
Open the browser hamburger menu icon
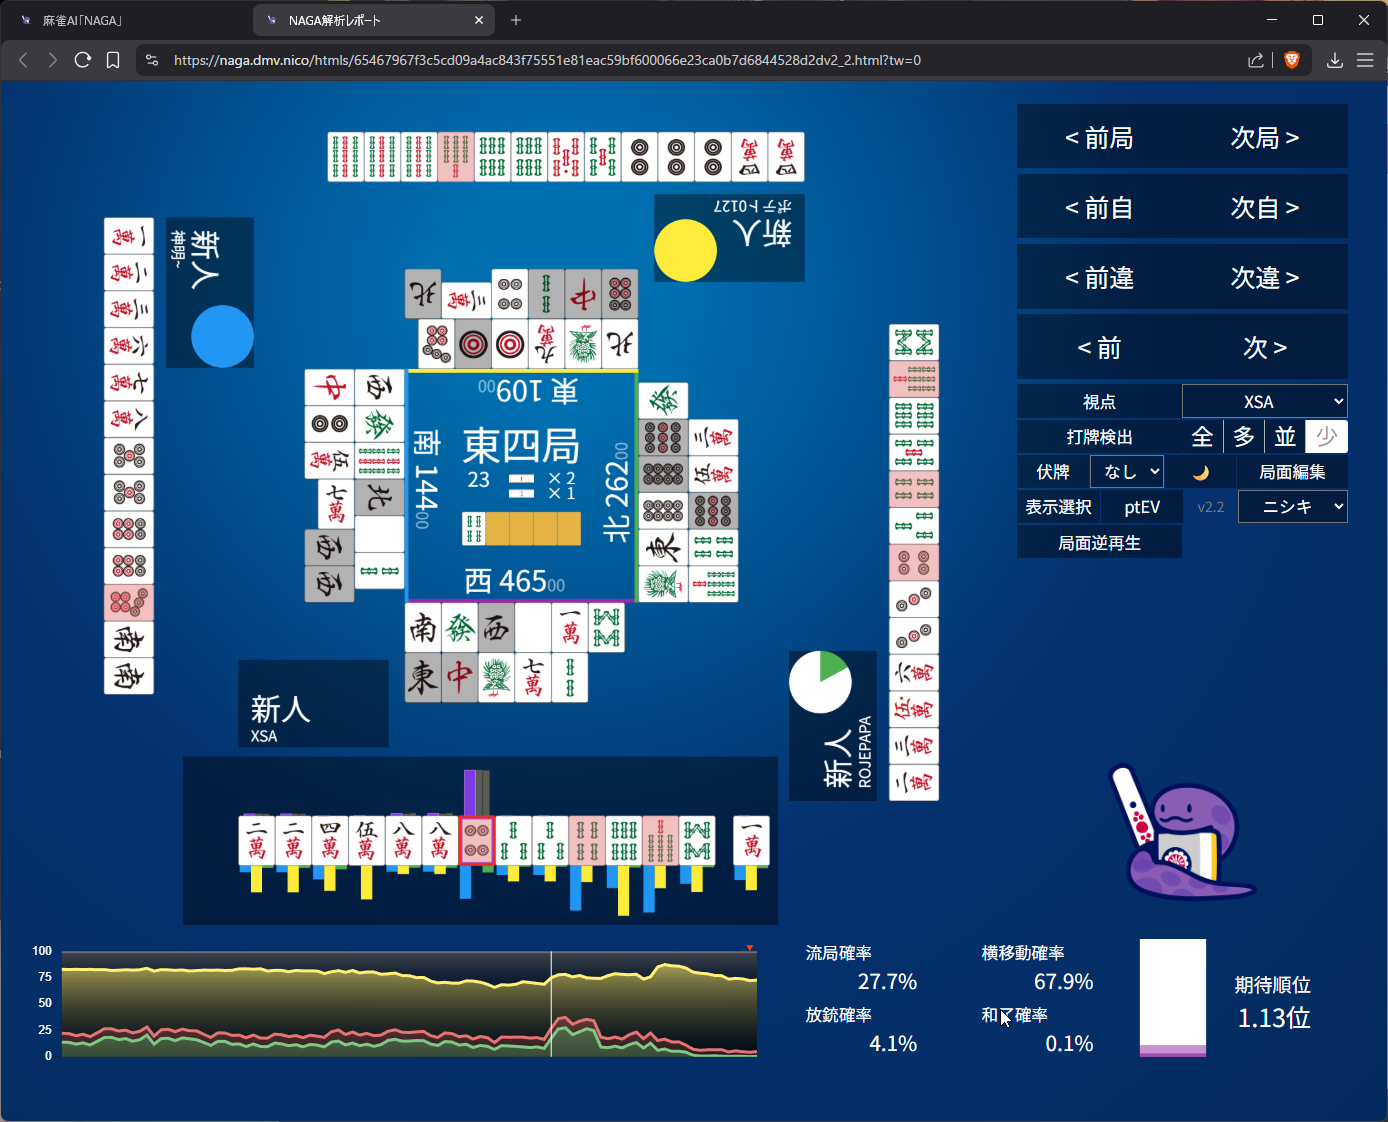tap(1365, 60)
